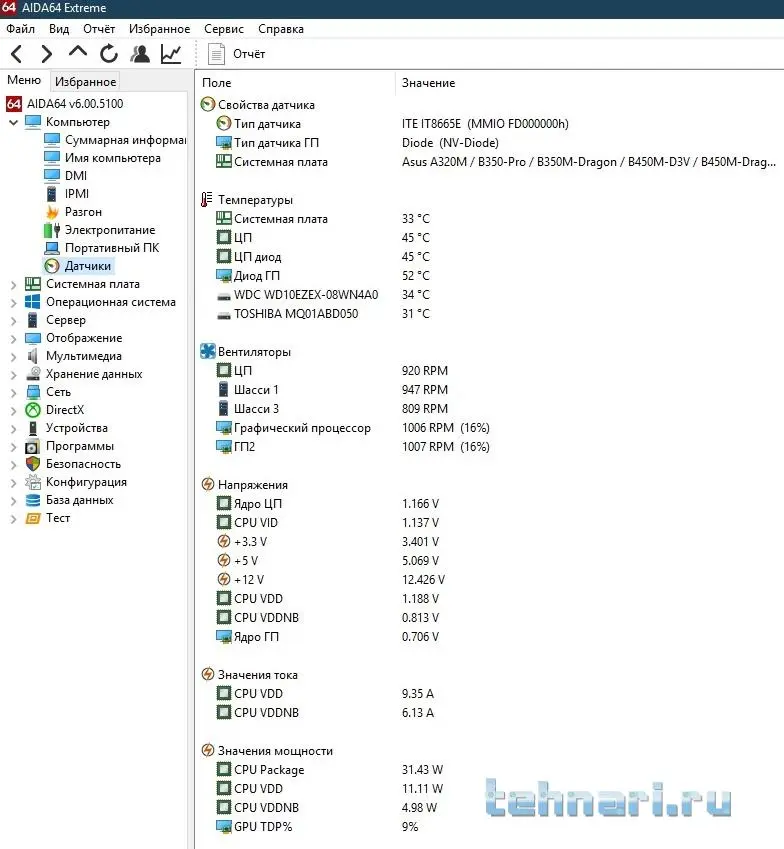Expand the Системная плата tree node
Screen dimensions: 784x849
(14, 284)
